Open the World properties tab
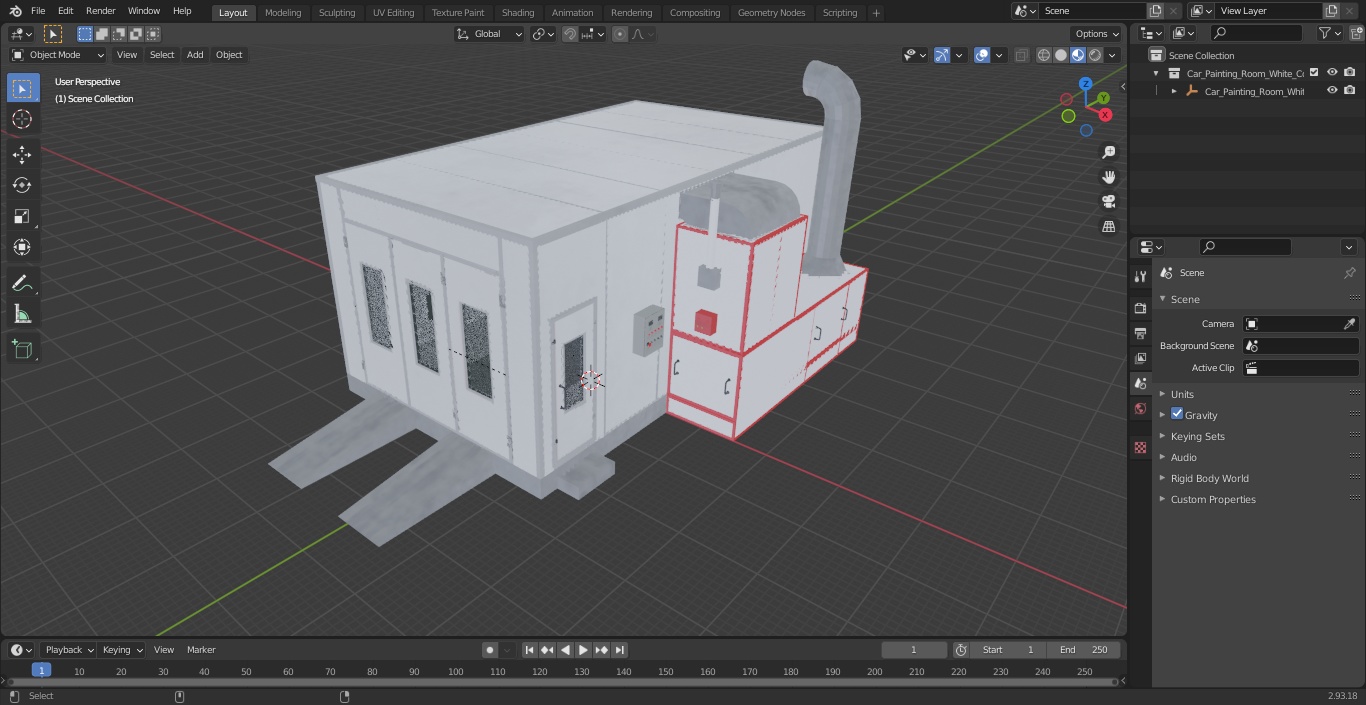 coord(1140,408)
